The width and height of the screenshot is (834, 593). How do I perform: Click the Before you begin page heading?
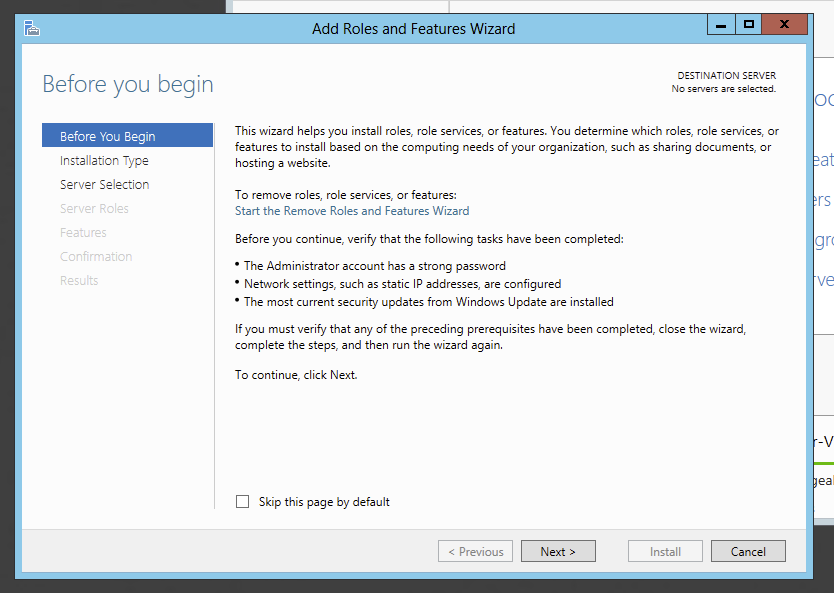click(x=128, y=84)
